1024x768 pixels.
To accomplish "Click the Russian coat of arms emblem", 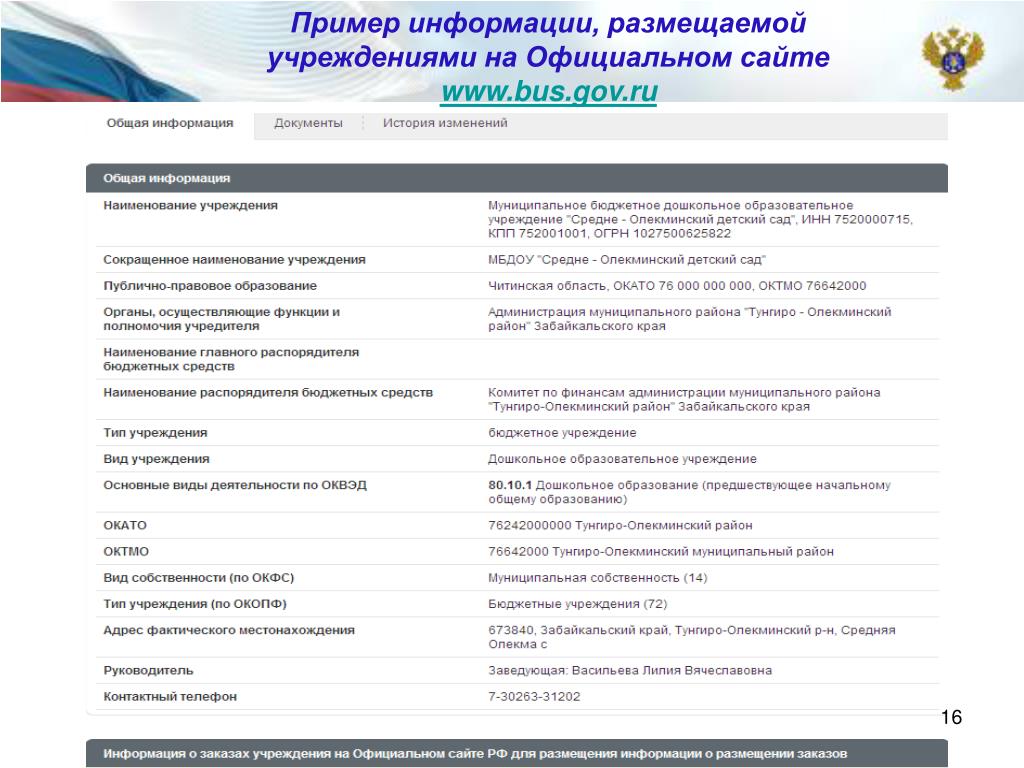I will tap(953, 58).
